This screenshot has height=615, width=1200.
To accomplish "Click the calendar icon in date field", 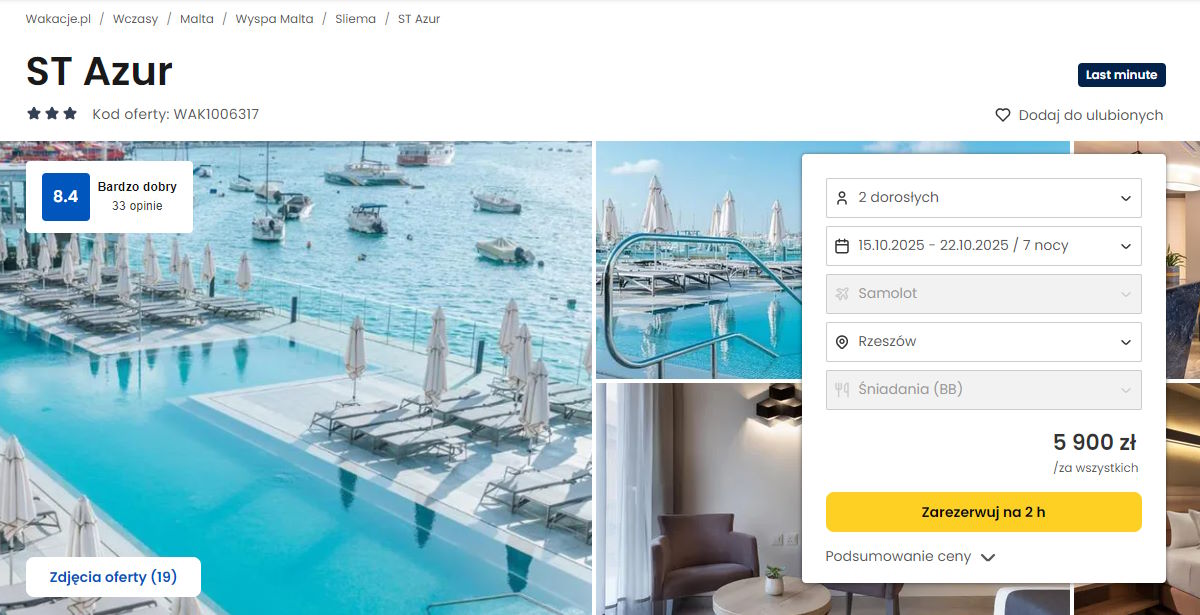I will click(842, 246).
